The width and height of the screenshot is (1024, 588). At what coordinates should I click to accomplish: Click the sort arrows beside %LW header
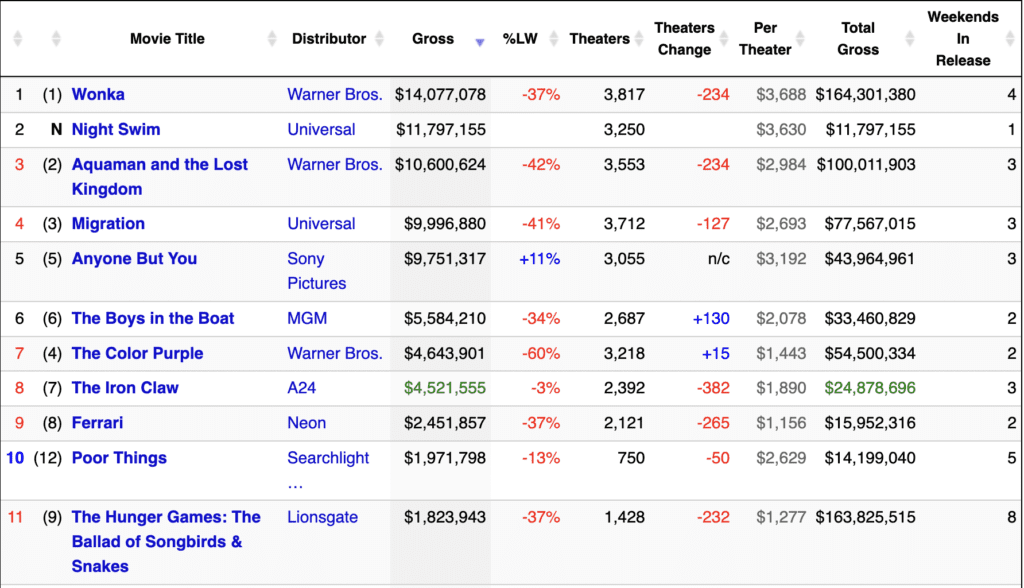(x=554, y=39)
